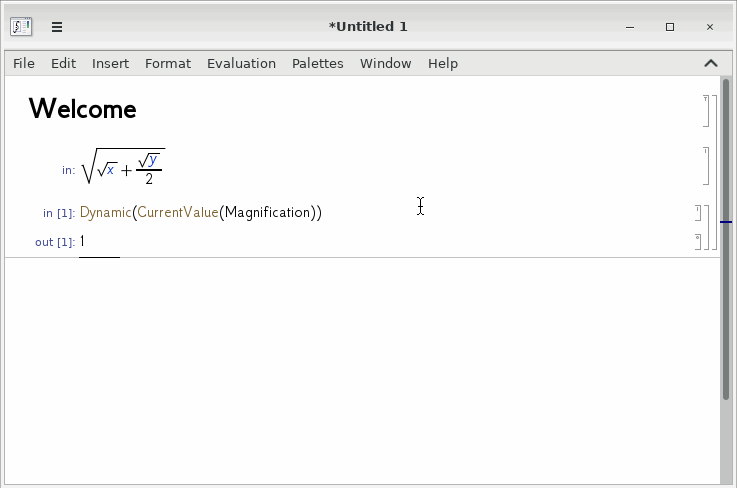This screenshot has height=488, width=737.
Task: Open the Help menu
Action: [443, 63]
